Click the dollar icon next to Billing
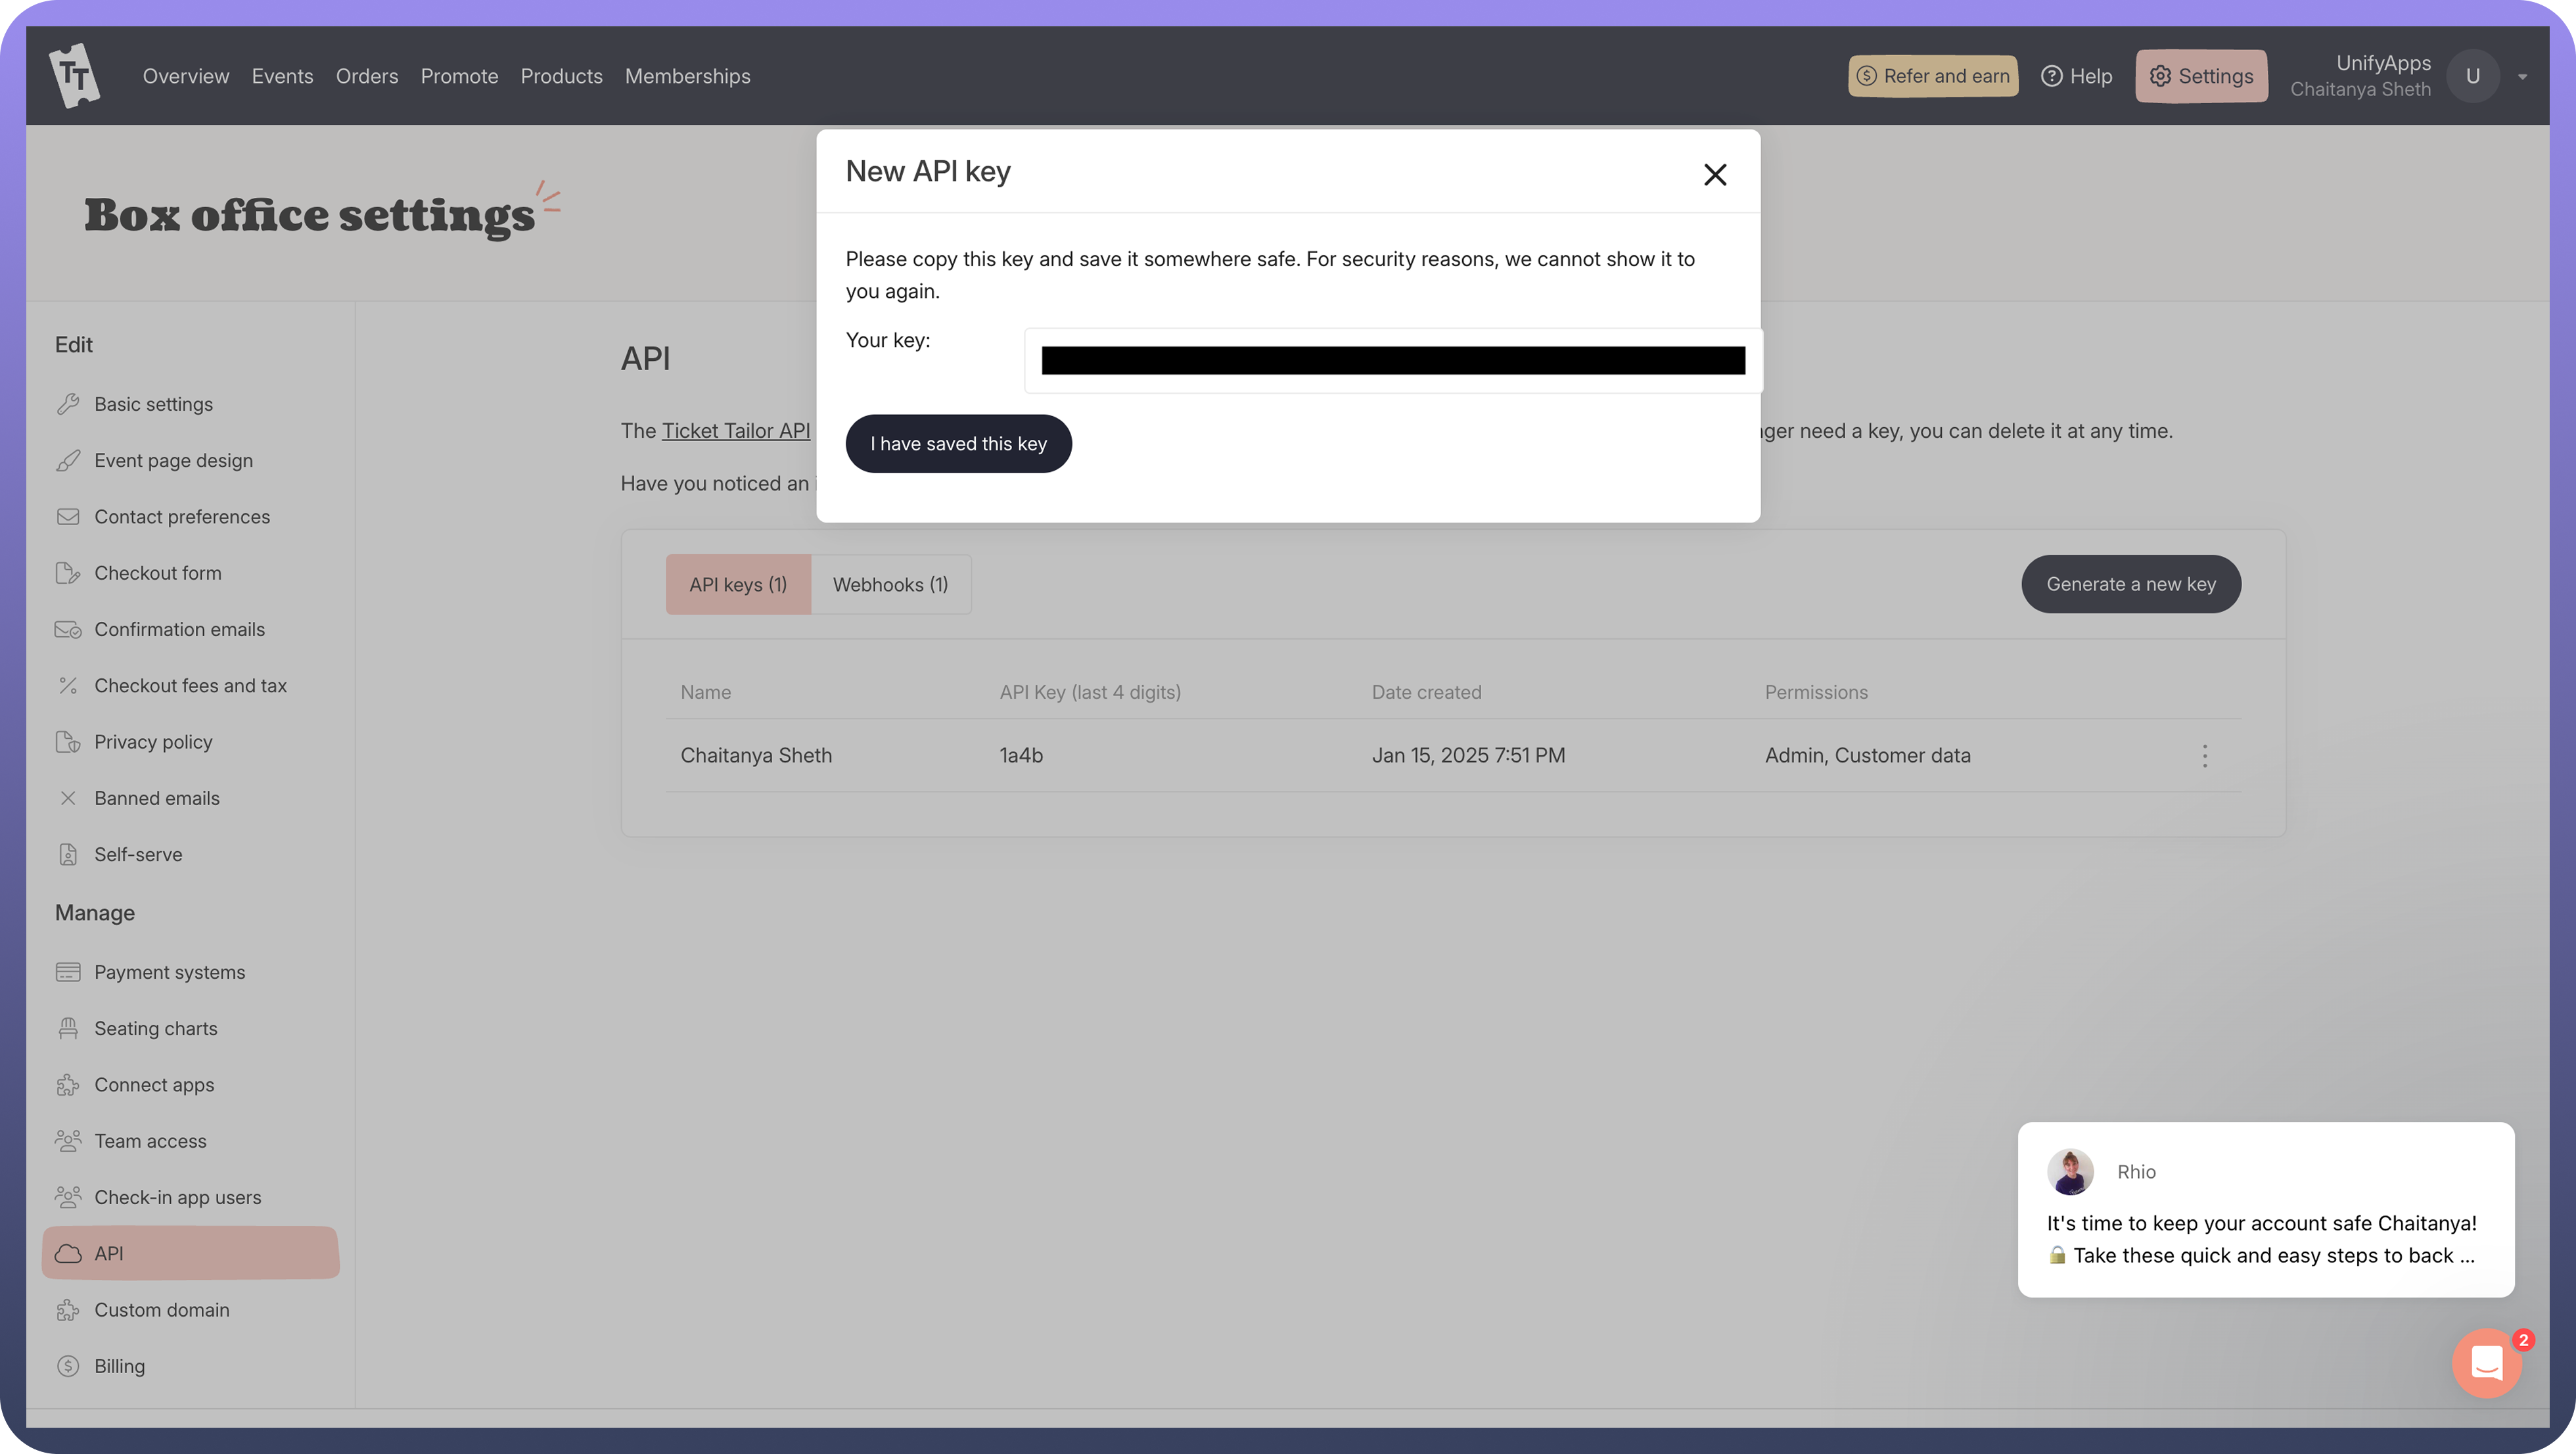This screenshot has width=2576, height=1454. click(68, 1366)
